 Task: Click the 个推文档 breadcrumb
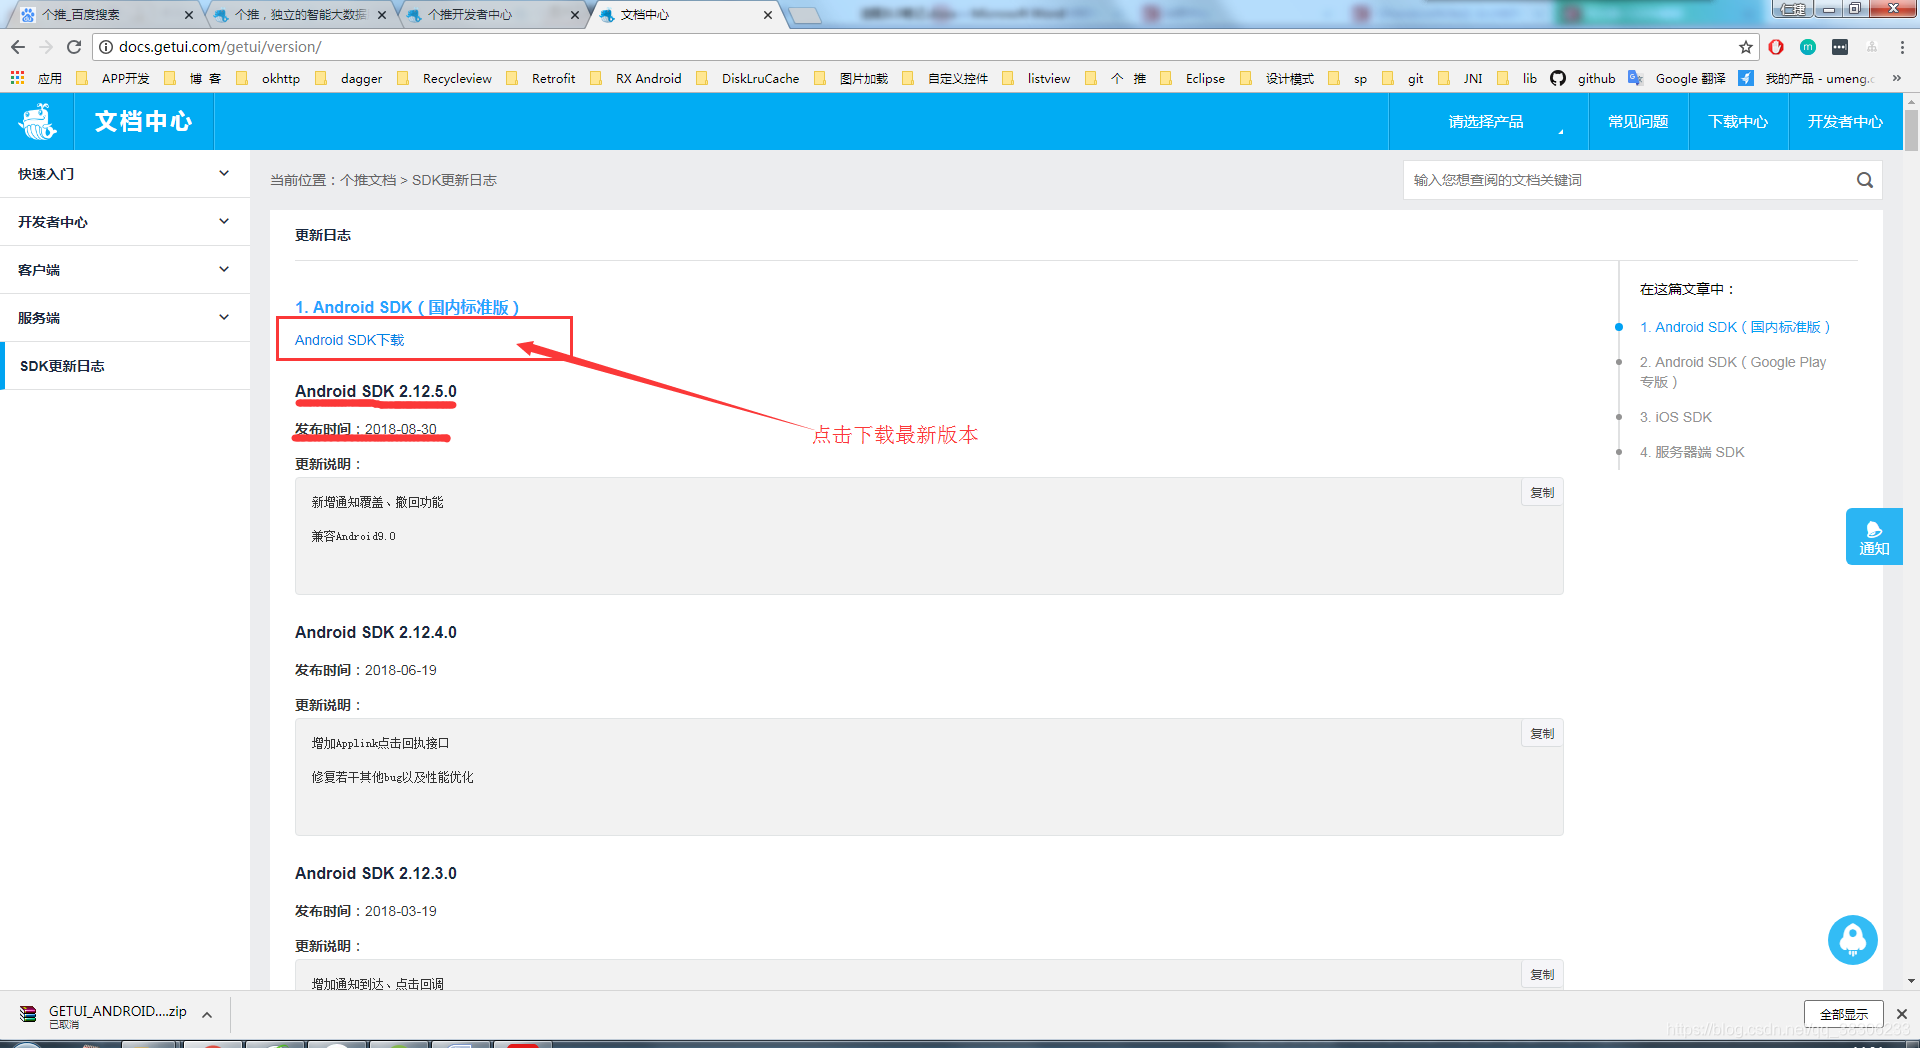click(368, 180)
